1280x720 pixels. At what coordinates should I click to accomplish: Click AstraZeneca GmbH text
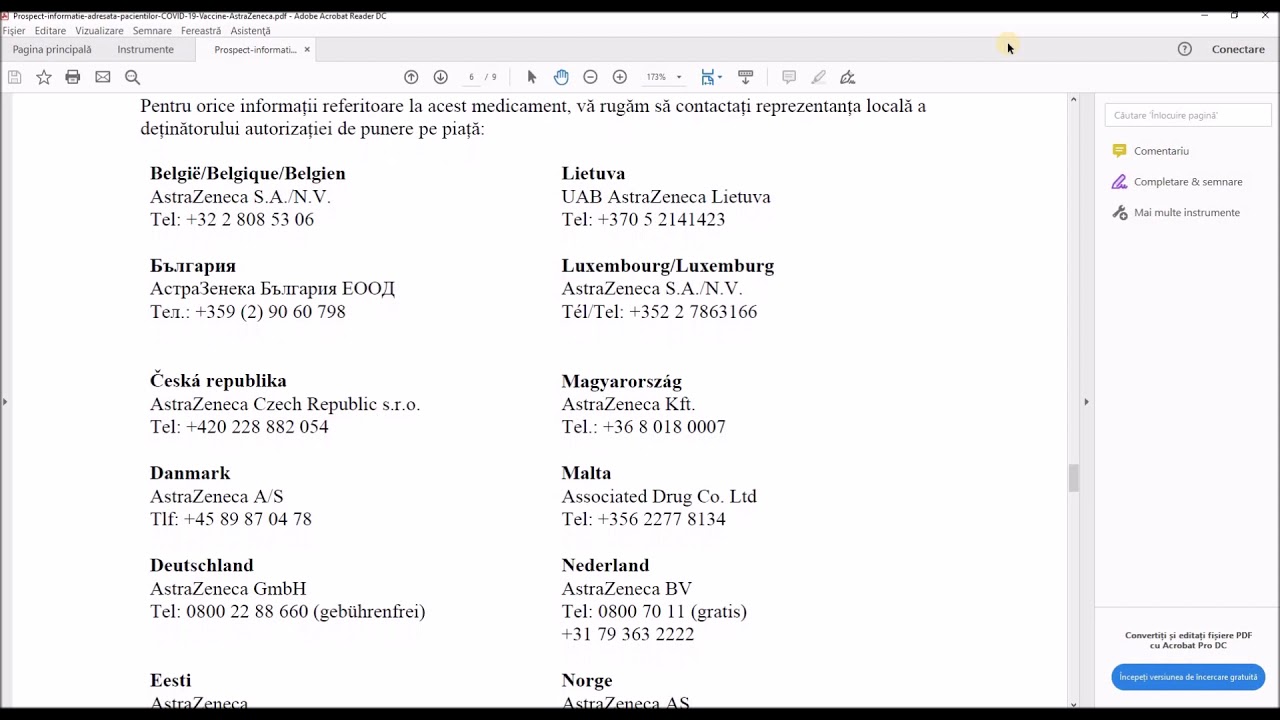pyautogui.click(x=228, y=589)
